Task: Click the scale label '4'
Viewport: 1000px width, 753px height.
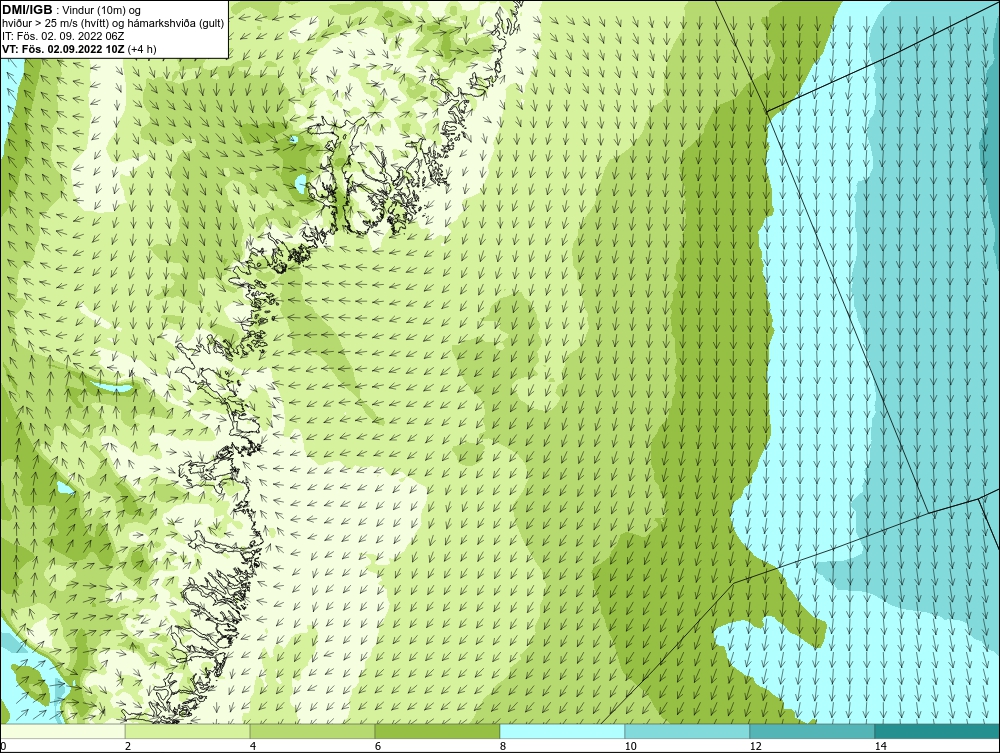Action: 253,747
